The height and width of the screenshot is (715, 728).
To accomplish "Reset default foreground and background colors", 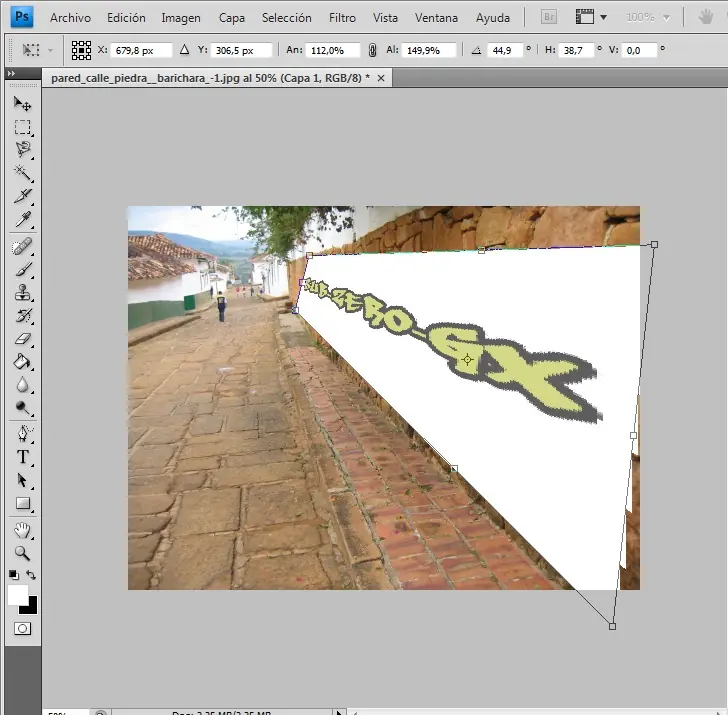I will point(13,575).
